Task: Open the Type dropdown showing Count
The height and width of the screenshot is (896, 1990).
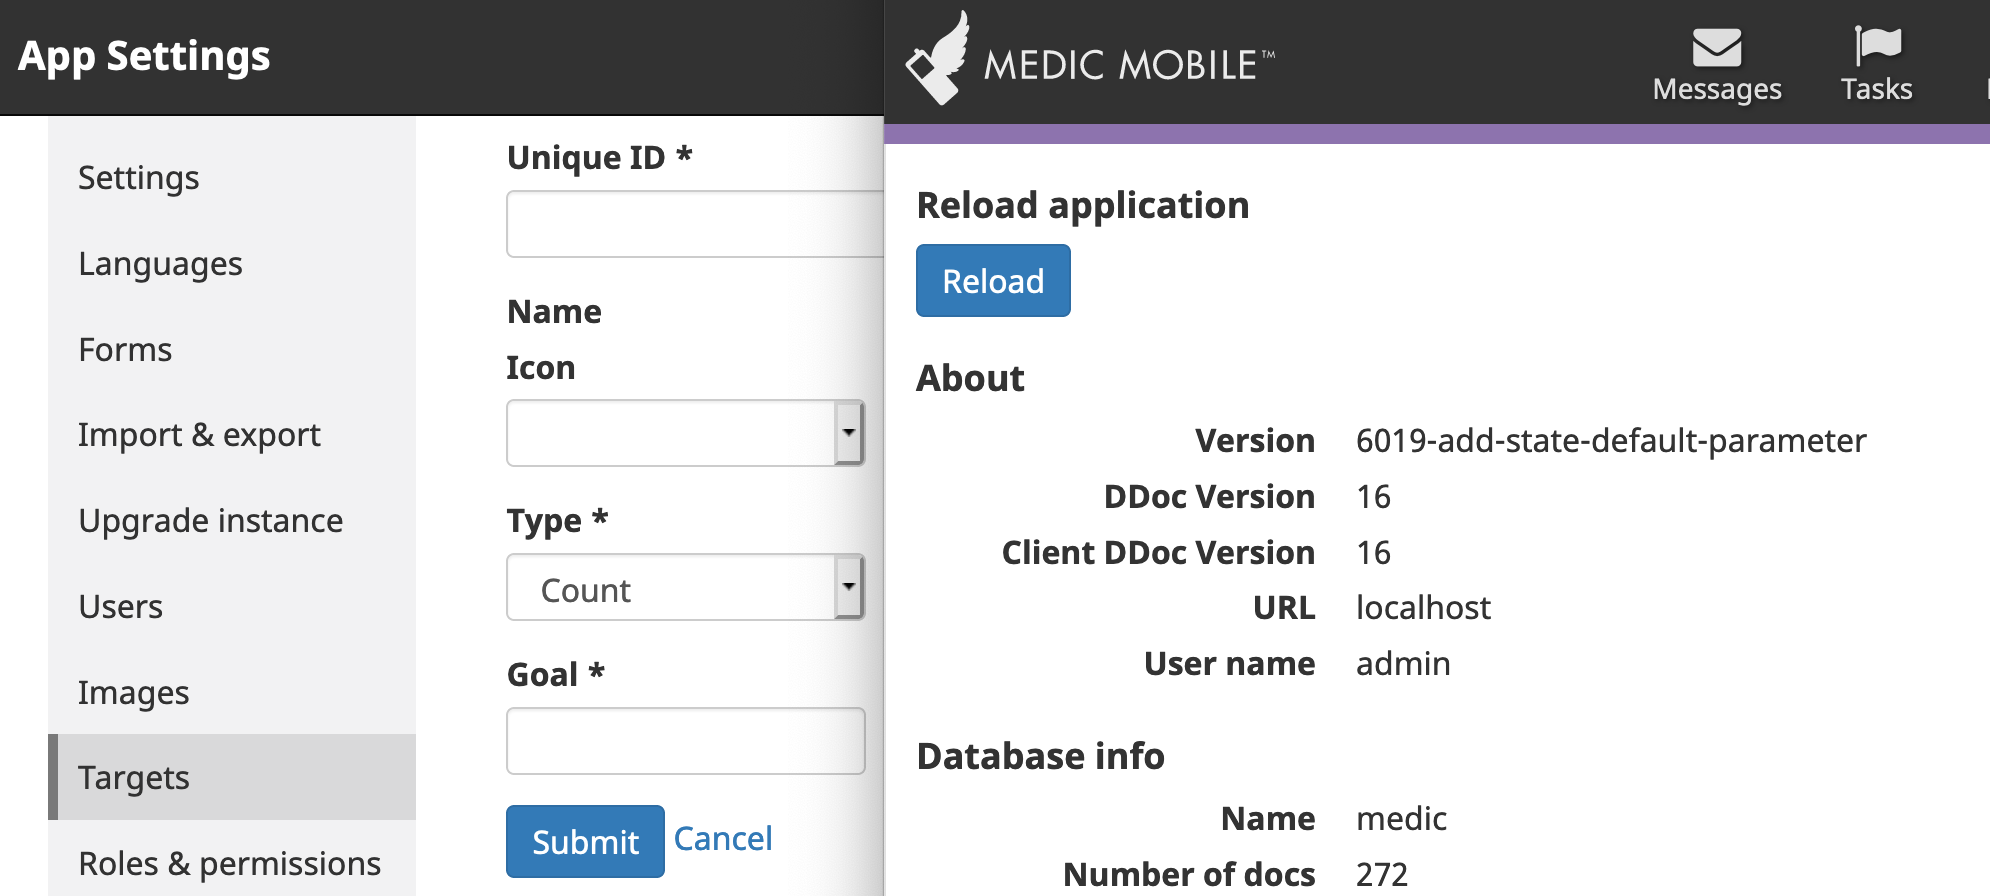Action: (x=685, y=587)
